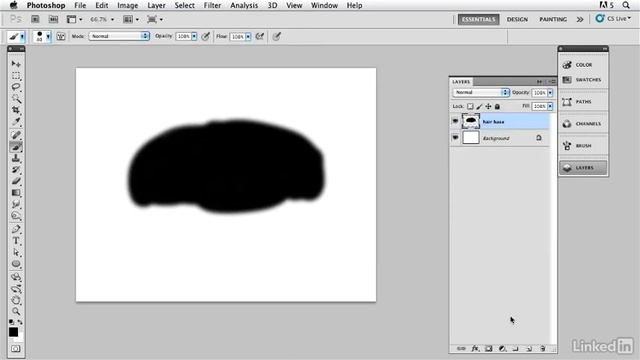This screenshot has height=360, width=640.
Task: Toggle the Brush panel button in options bar
Action: tap(61, 36)
